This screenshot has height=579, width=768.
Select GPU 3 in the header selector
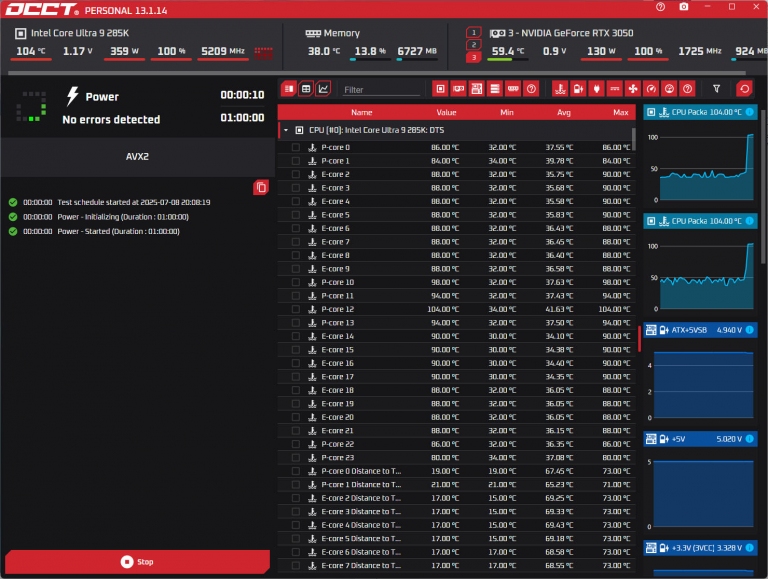(474, 57)
